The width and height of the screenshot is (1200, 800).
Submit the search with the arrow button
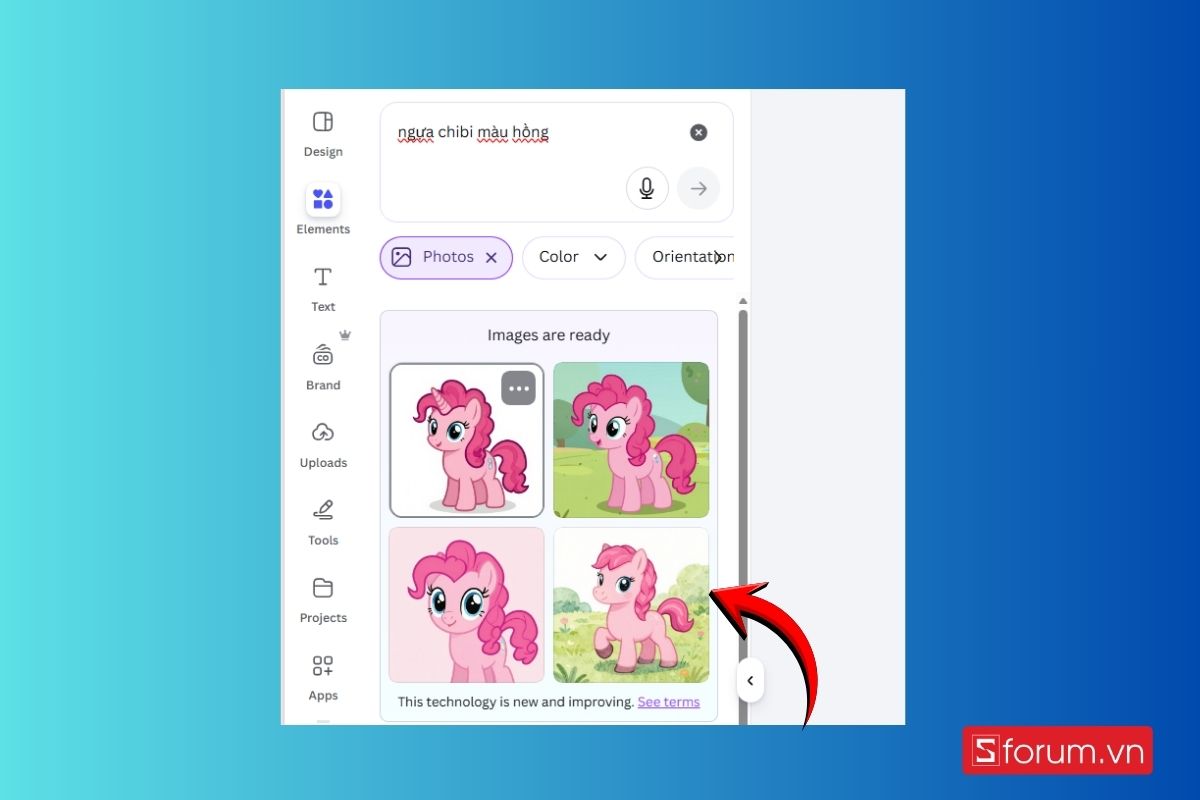click(x=698, y=188)
